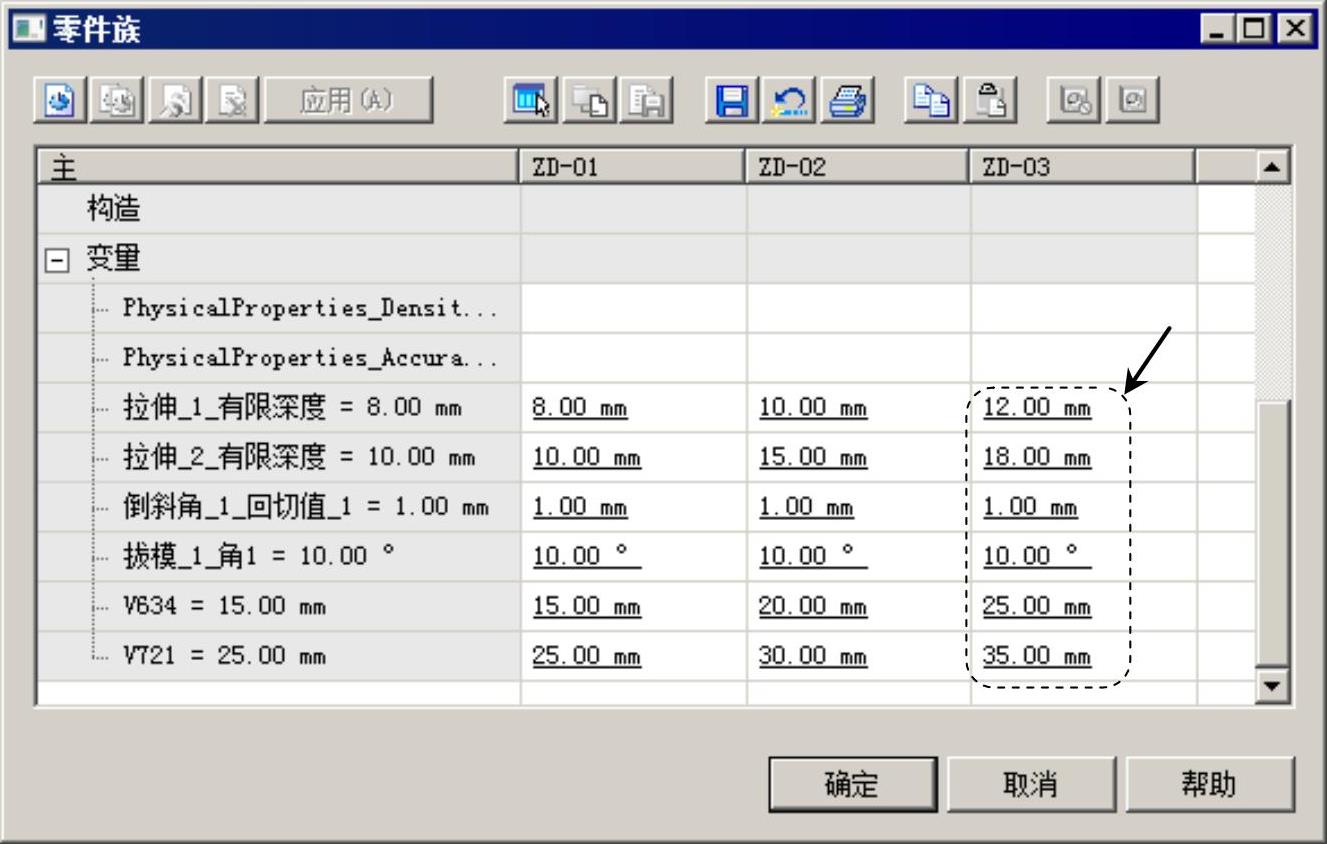Screen dimensions: 1327x844
Task: Click ZD-01 value 10.00 mm for 拉伸_2
Action: 586,458
